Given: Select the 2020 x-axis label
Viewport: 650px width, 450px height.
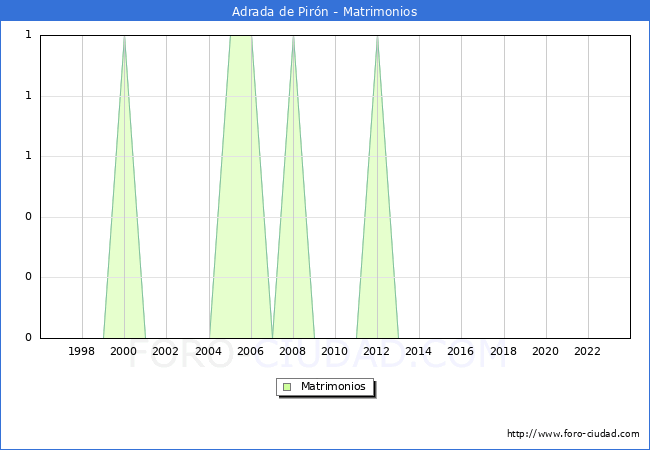Looking at the screenshot, I should 545,351.
